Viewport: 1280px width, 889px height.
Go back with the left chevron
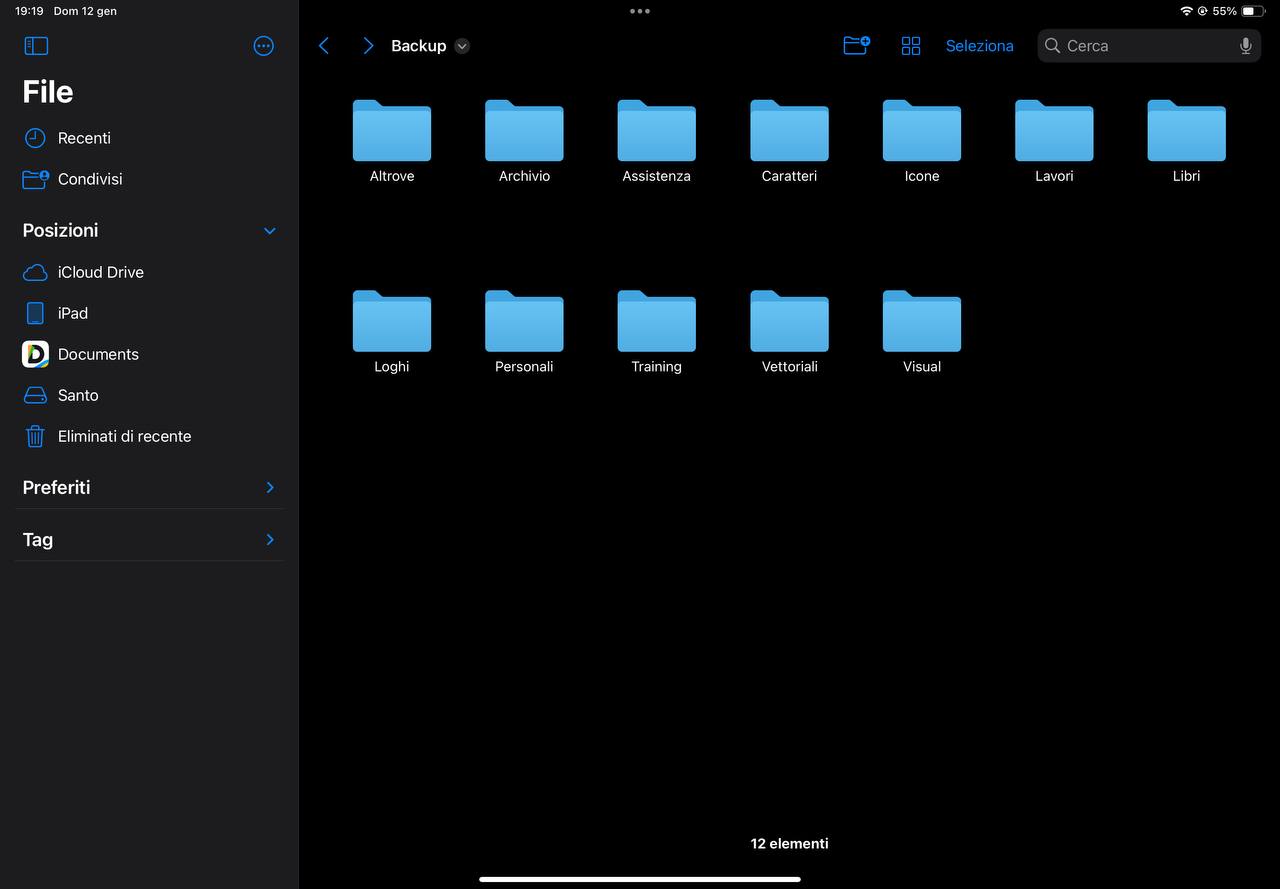coord(324,46)
